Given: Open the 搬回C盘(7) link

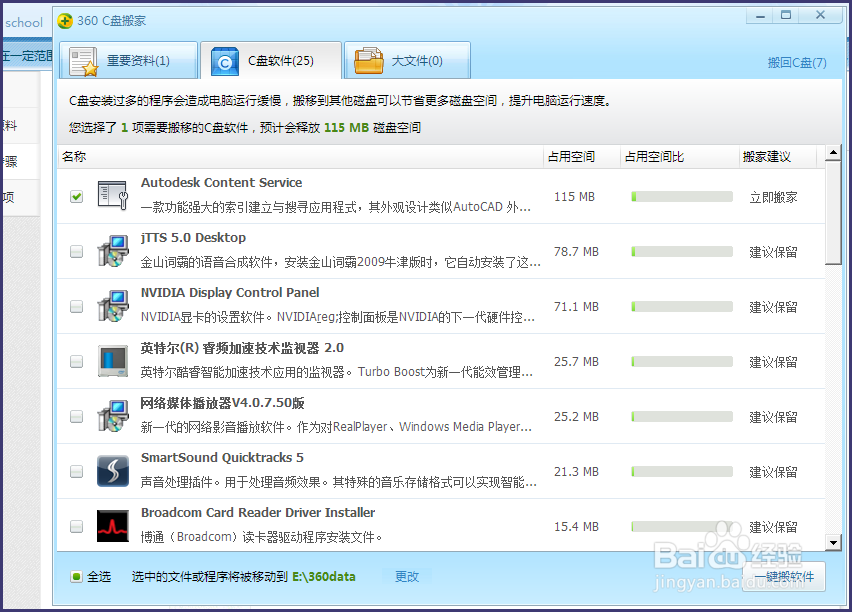Looking at the screenshot, I should tap(797, 63).
